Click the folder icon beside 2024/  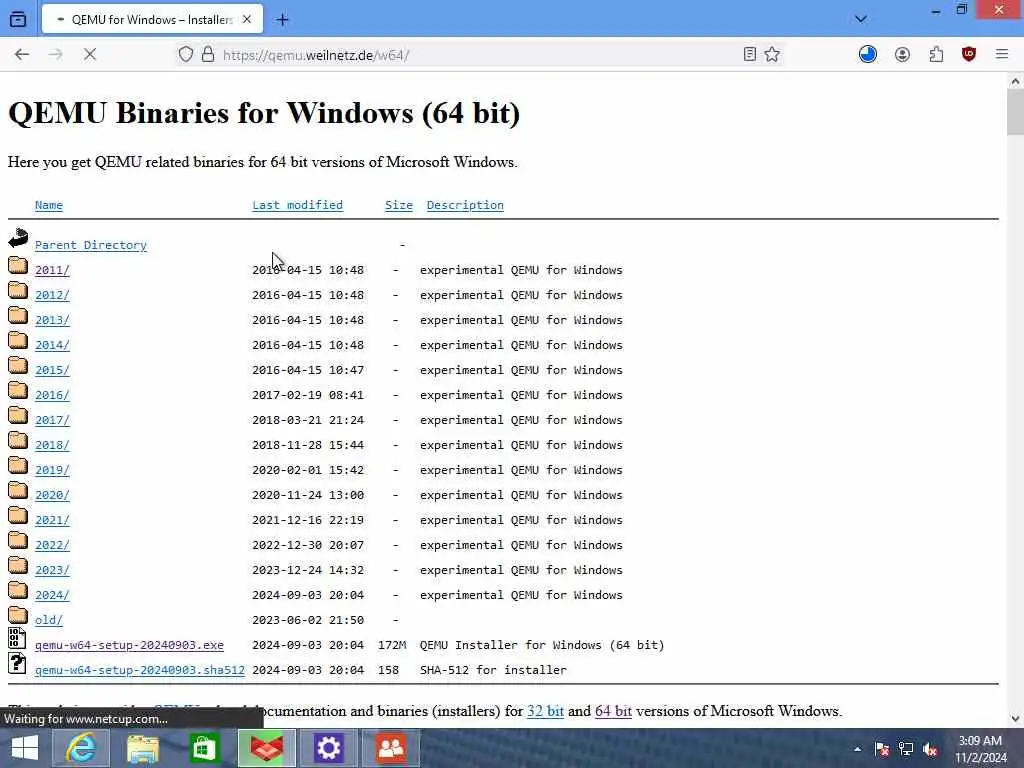[x=18, y=590]
